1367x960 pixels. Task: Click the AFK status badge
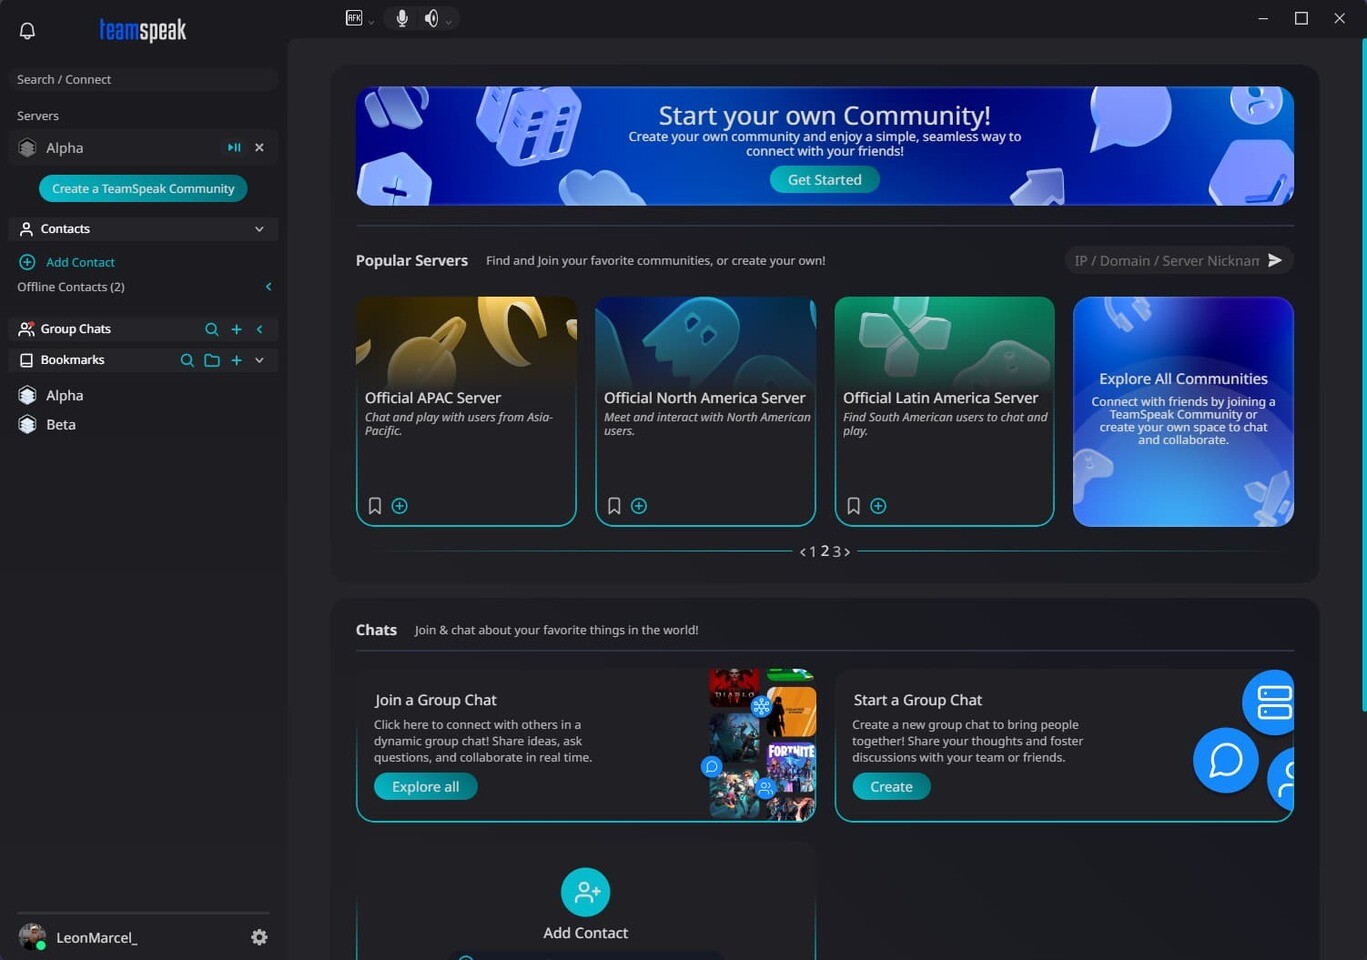(x=354, y=17)
